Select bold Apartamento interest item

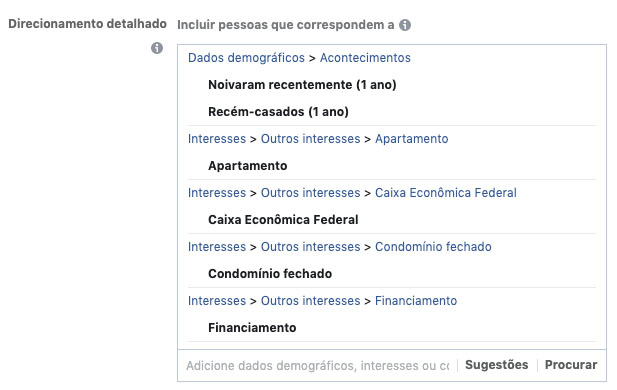click(x=248, y=166)
